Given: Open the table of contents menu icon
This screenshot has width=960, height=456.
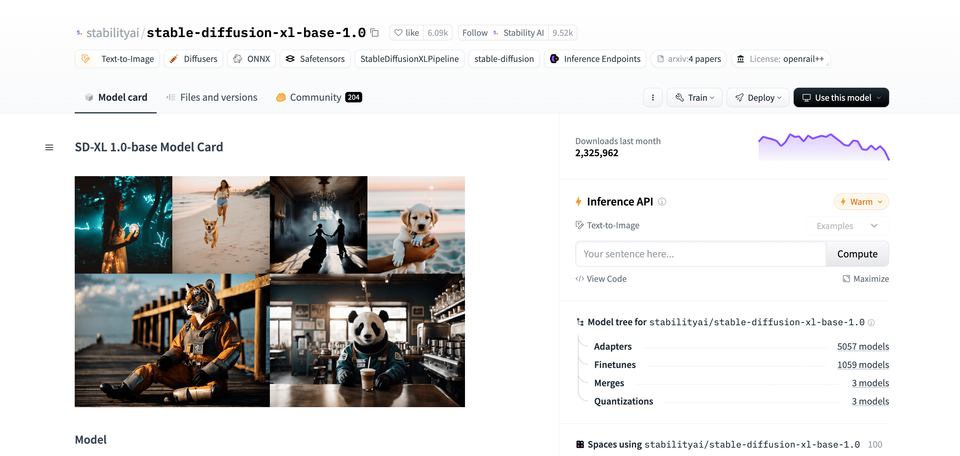Looking at the screenshot, I should coord(49,147).
